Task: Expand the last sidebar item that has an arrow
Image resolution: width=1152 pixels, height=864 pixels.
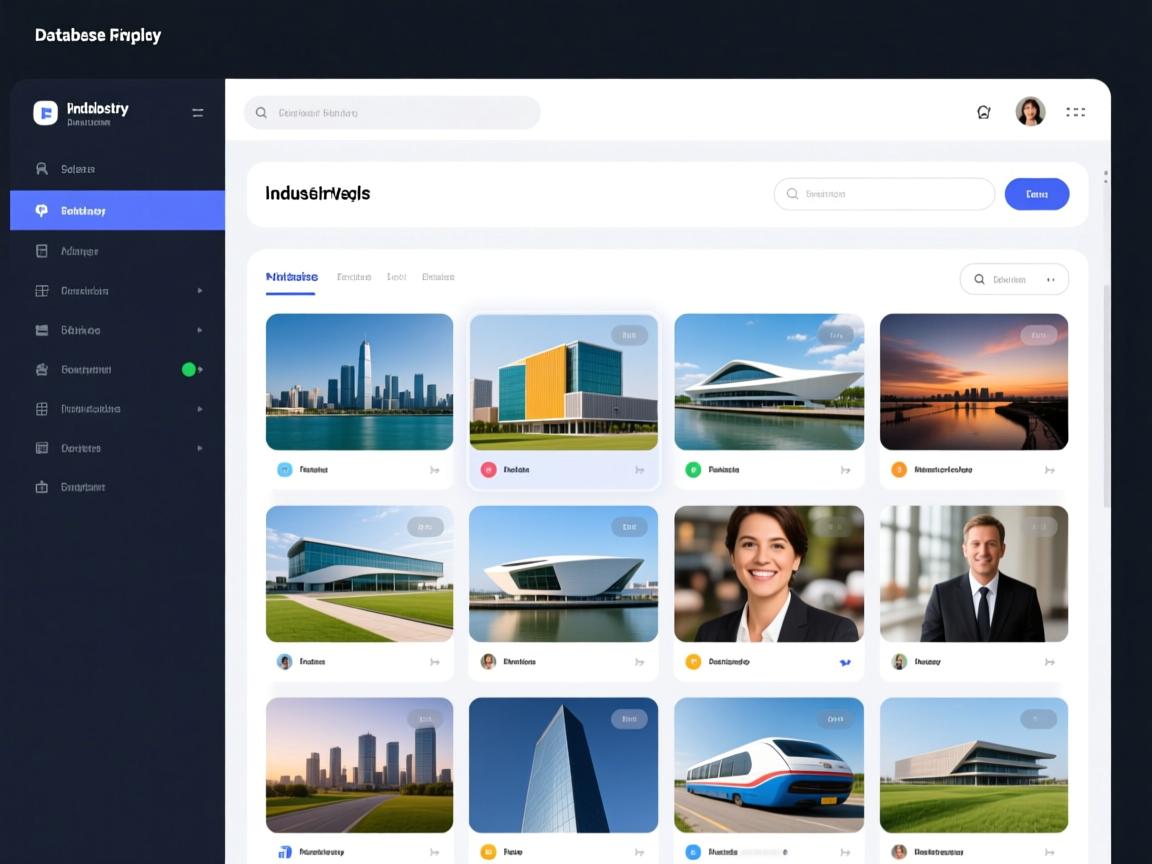Action: coord(200,448)
